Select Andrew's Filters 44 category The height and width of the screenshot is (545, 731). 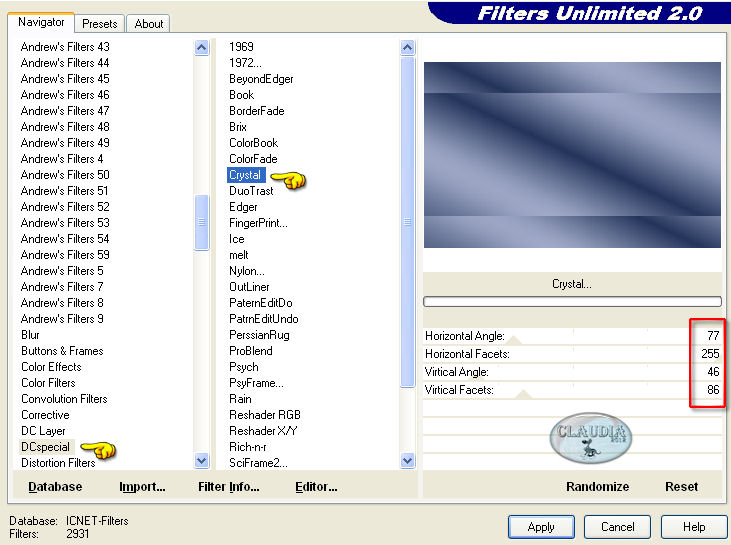pos(65,62)
